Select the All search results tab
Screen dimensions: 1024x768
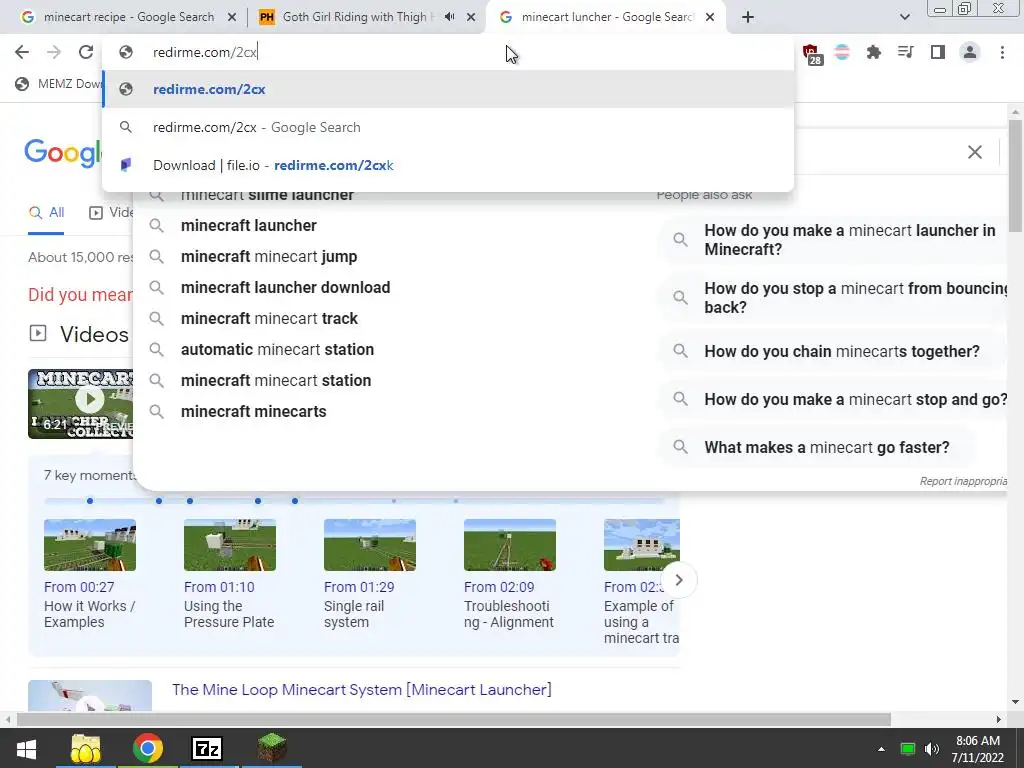(46, 213)
